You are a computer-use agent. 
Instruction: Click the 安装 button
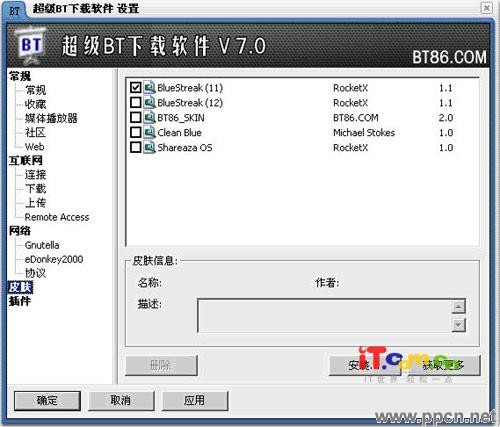coord(365,366)
